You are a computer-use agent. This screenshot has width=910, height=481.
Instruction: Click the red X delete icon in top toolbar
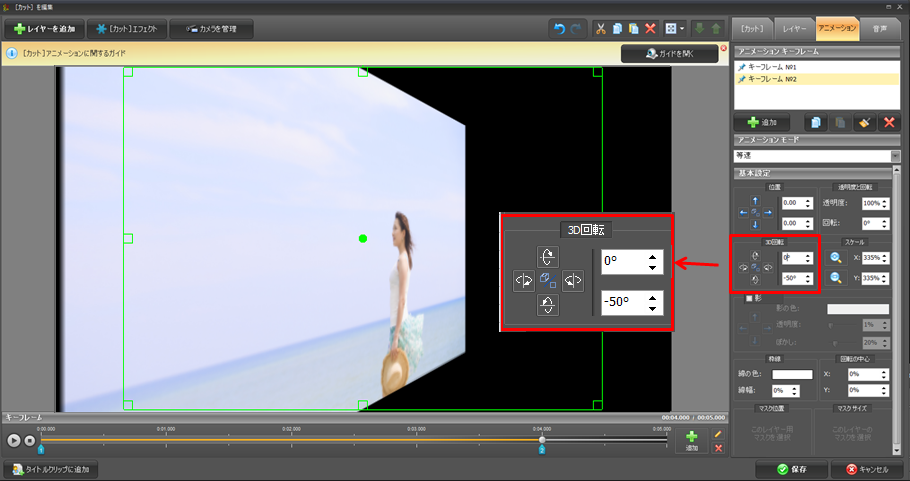tap(651, 29)
